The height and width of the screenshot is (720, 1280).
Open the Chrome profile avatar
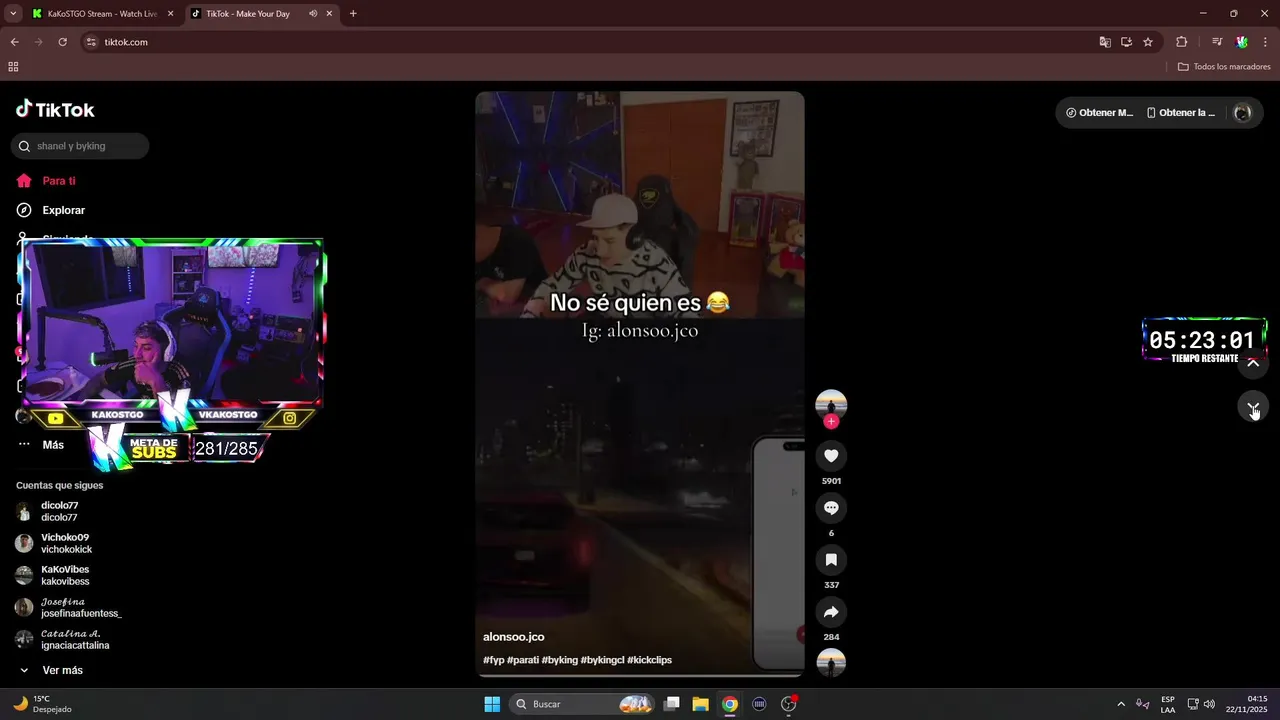(1242, 42)
